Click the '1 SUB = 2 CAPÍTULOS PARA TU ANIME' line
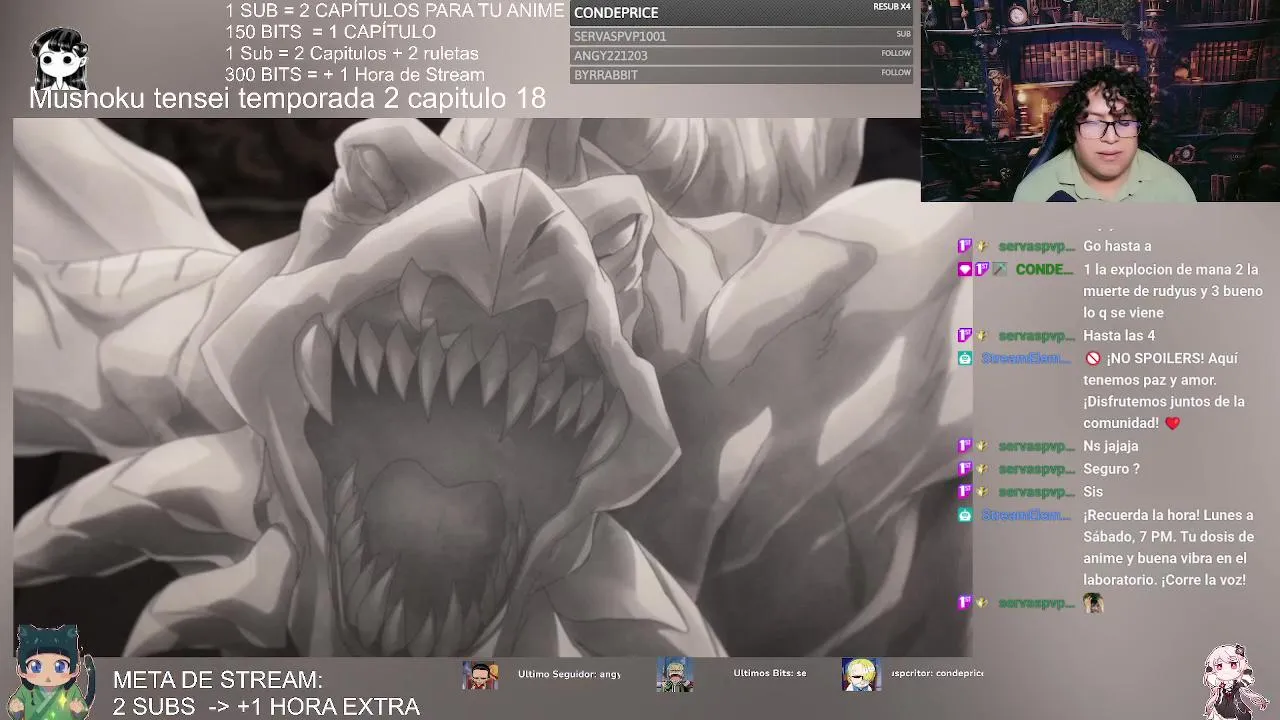1280x720 pixels. pyautogui.click(x=395, y=11)
